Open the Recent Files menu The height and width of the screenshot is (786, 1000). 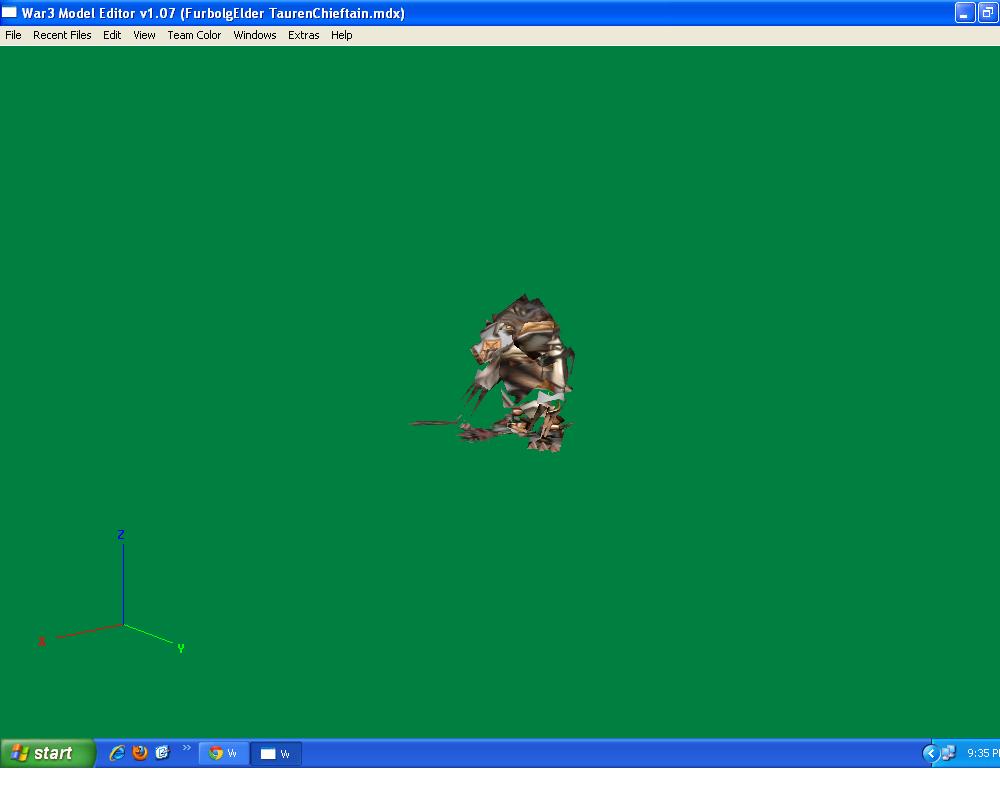point(62,36)
